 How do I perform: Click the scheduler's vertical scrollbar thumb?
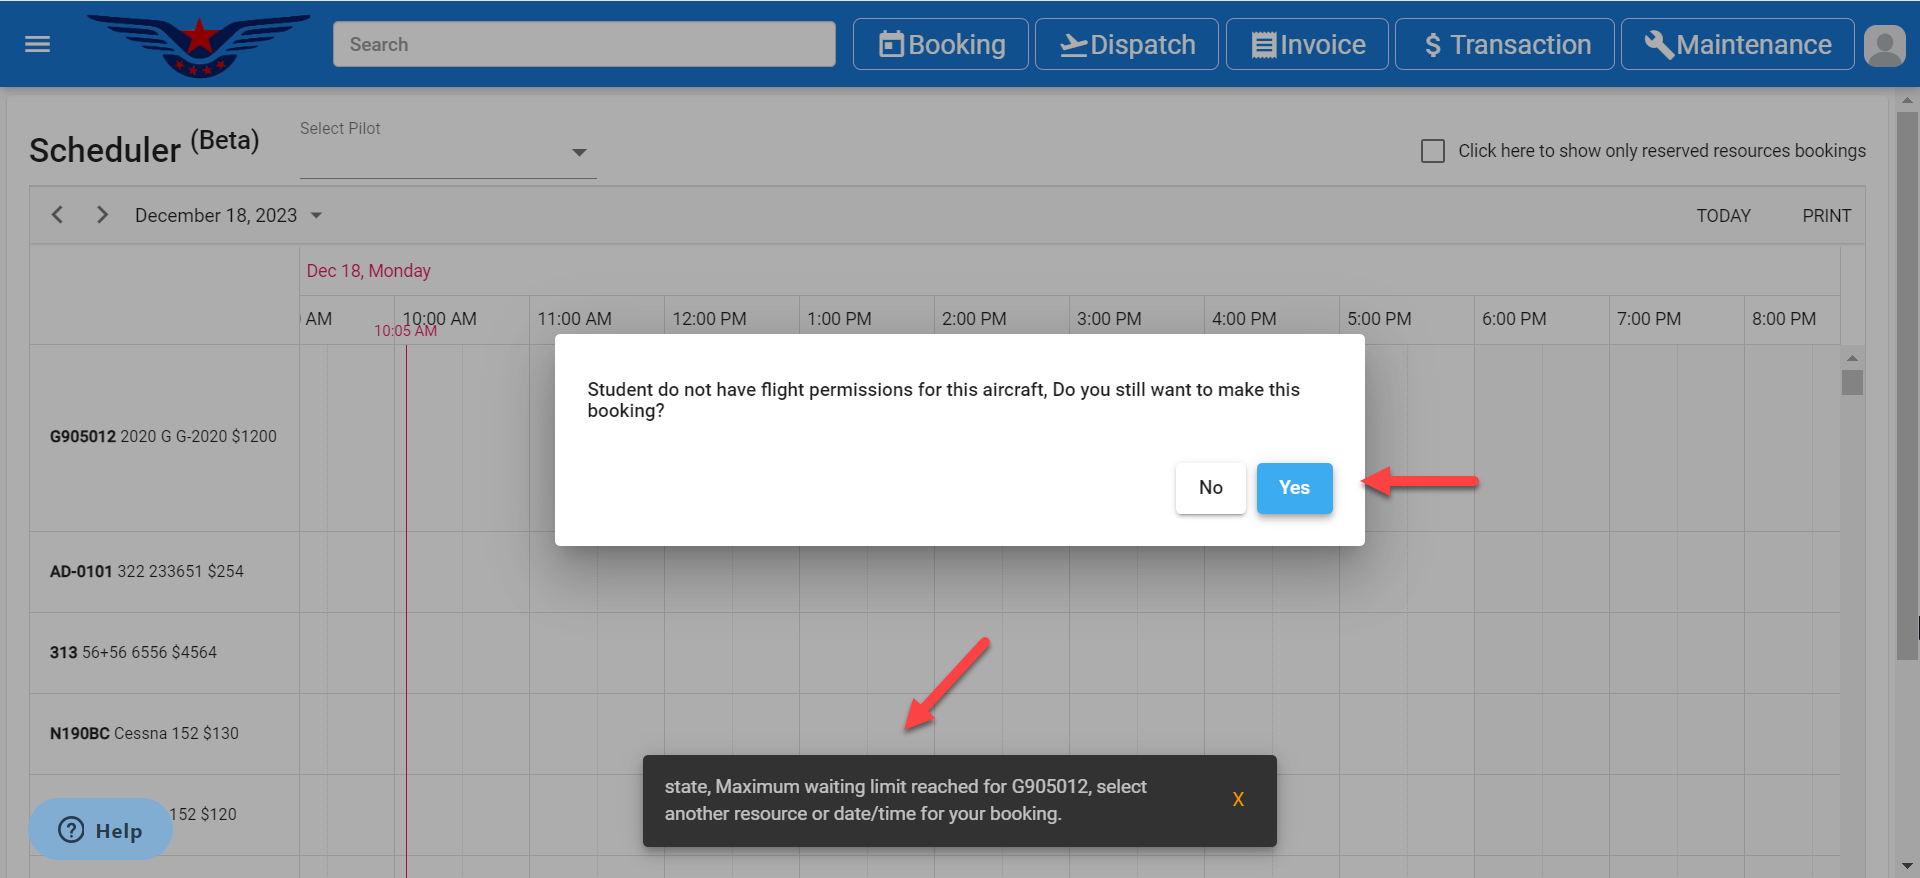click(1852, 383)
